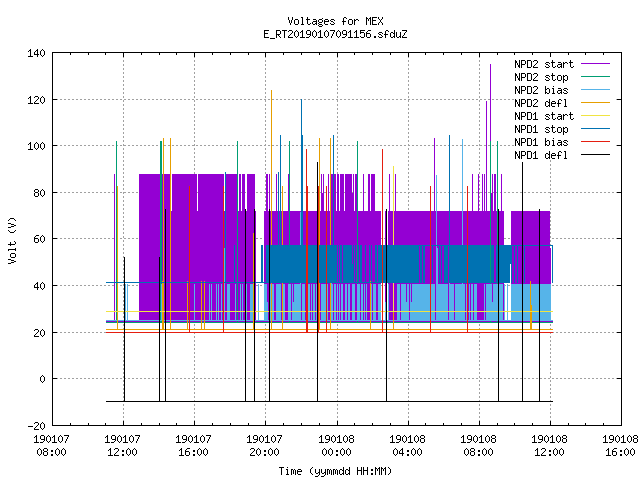The height and width of the screenshot is (480, 640).
Task: Click the 80 y-axis tick label
Action: point(39,193)
